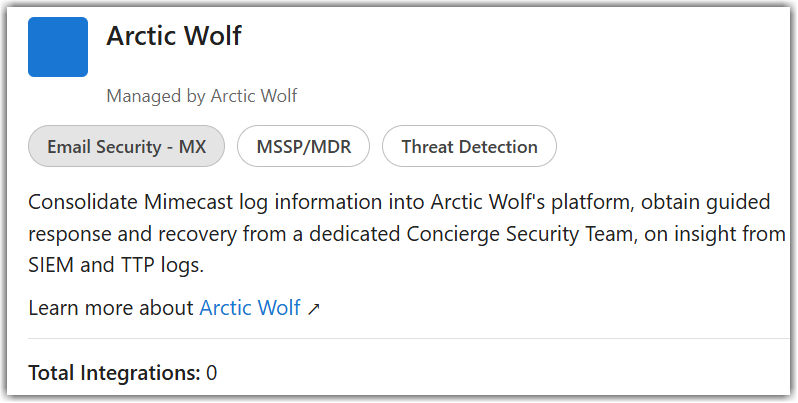
Task: Select the Threat Detection tag
Action: [469, 146]
